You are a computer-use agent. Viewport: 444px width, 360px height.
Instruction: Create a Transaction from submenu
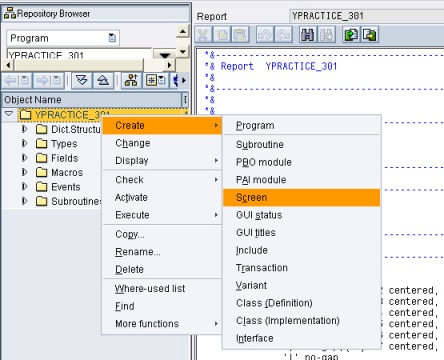click(x=301, y=268)
